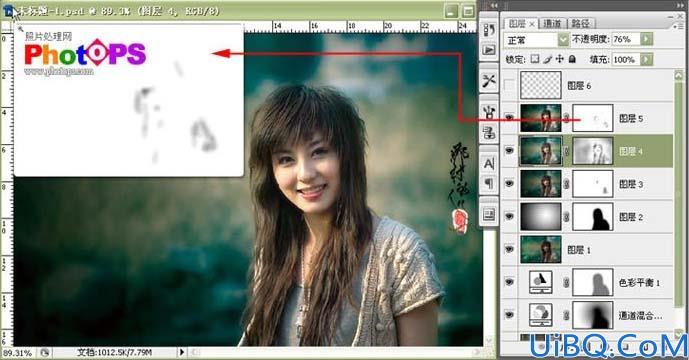Image resolution: width=689 pixels, height=360 pixels.
Task: Click the zoom percentage field 89.31%
Action: [x=18, y=353]
